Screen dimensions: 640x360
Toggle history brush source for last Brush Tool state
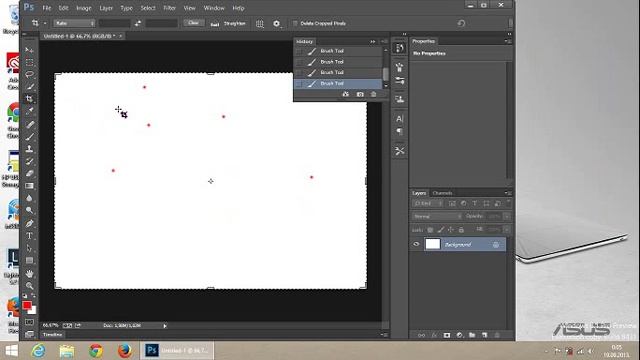[x=299, y=84]
